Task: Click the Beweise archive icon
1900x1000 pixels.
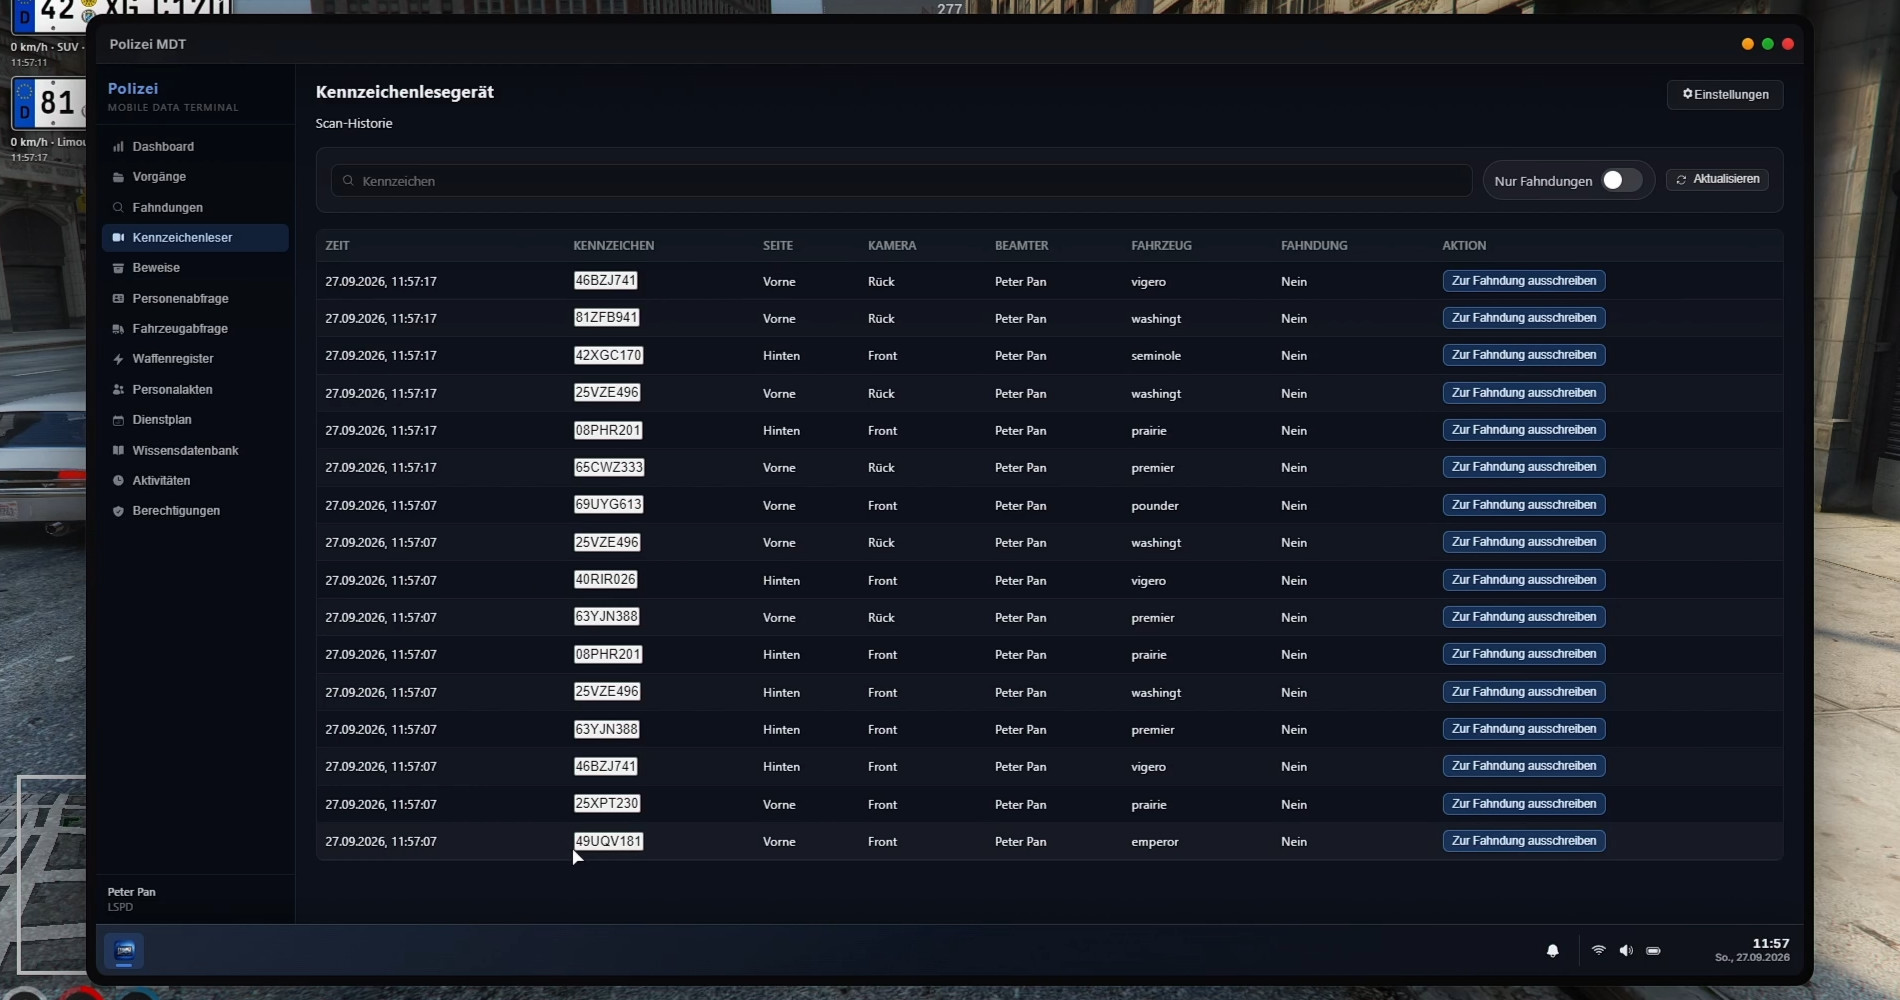Action: click(x=118, y=268)
